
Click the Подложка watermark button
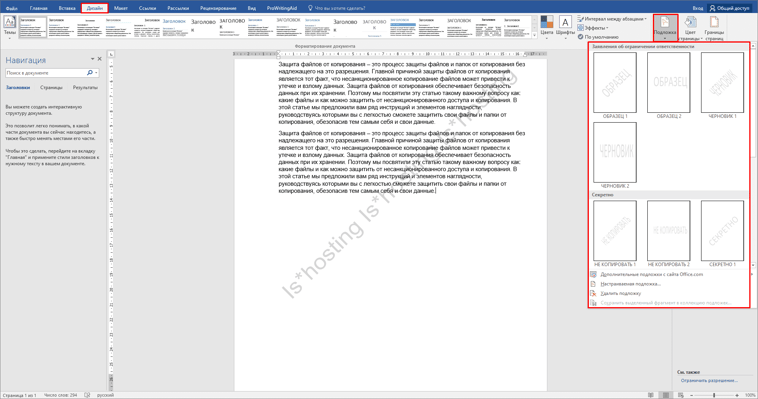tap(665, 28)
